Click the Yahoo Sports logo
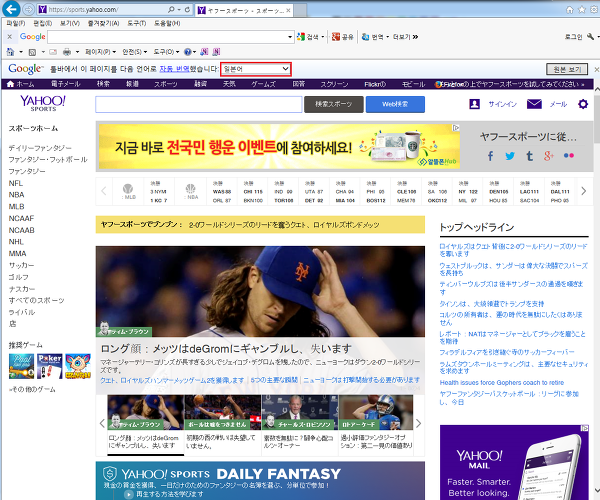 [x=43, y=103]
